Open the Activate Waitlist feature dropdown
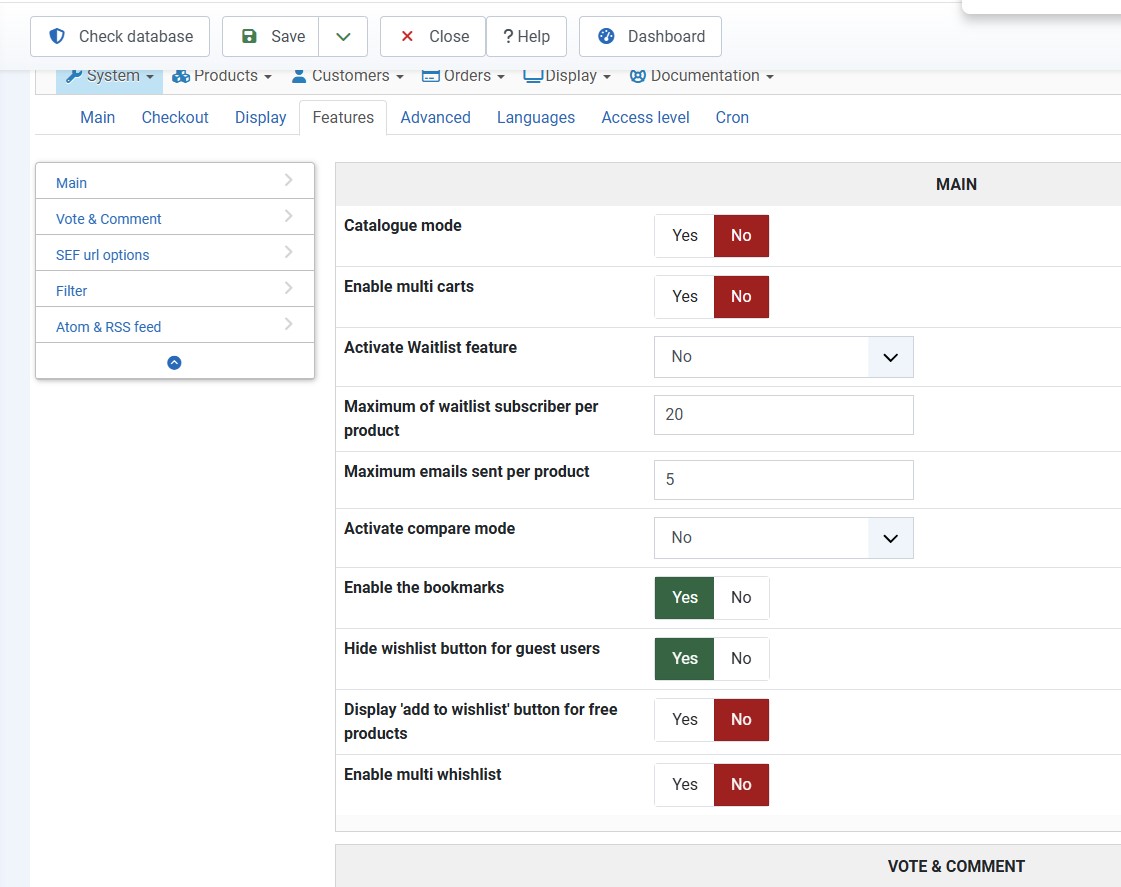Image resolution: width=1121 pixels, height=887 pixels. 783,357
